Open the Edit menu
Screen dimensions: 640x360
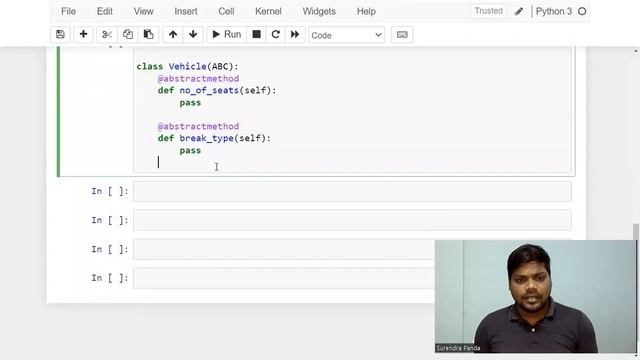(104, 11)
